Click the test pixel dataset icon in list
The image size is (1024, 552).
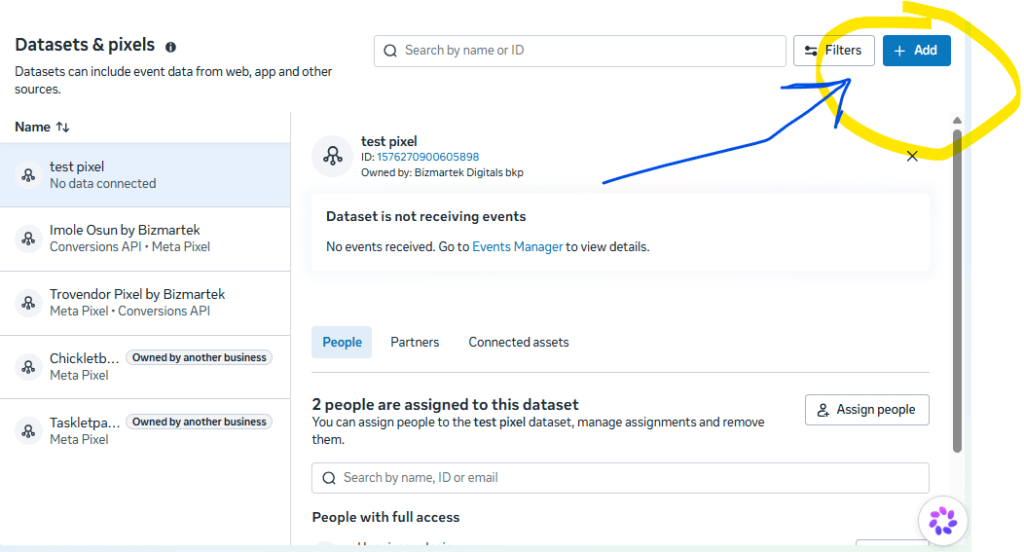coord(29,175)
